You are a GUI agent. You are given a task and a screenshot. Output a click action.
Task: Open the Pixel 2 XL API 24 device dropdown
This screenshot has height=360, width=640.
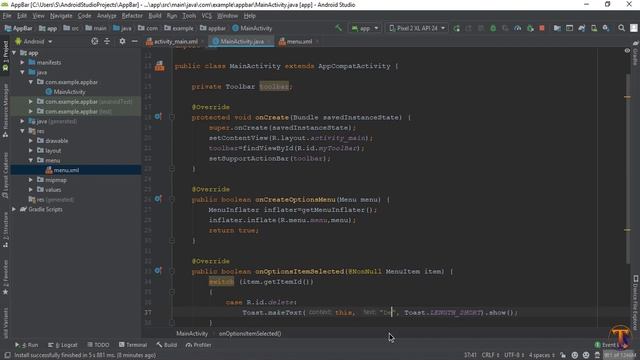(x=417, y=28)
